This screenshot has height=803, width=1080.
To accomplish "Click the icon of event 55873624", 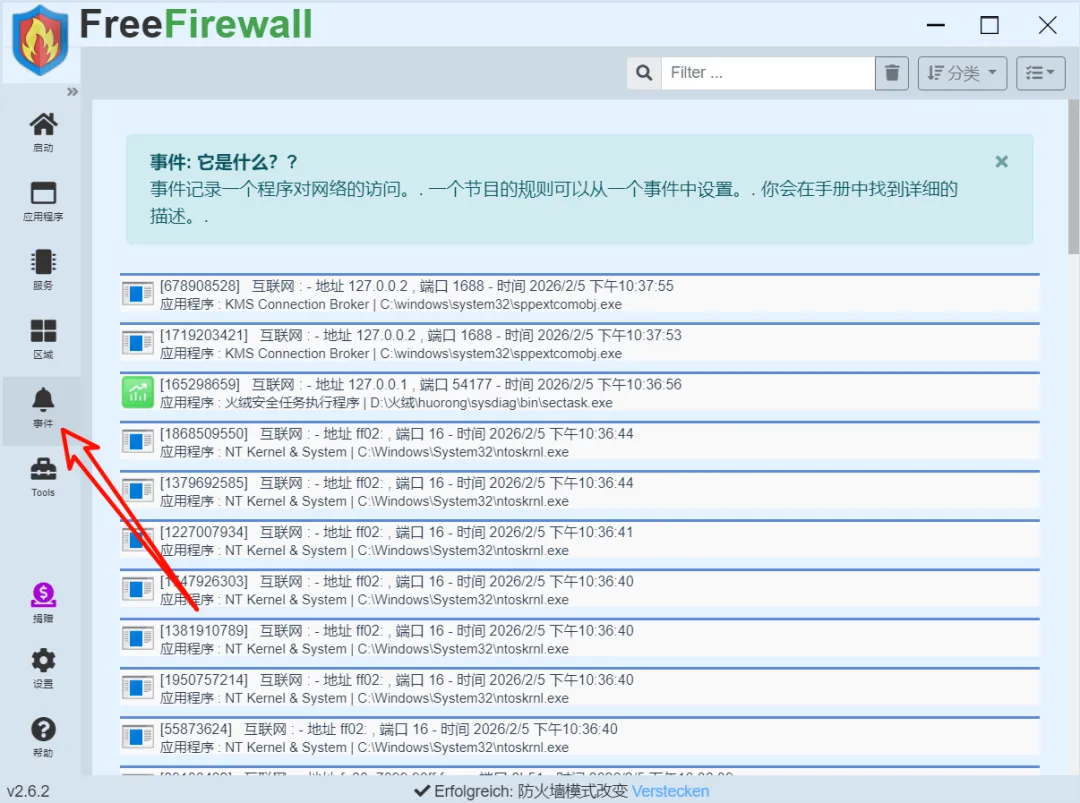I will tap(138, 737).
